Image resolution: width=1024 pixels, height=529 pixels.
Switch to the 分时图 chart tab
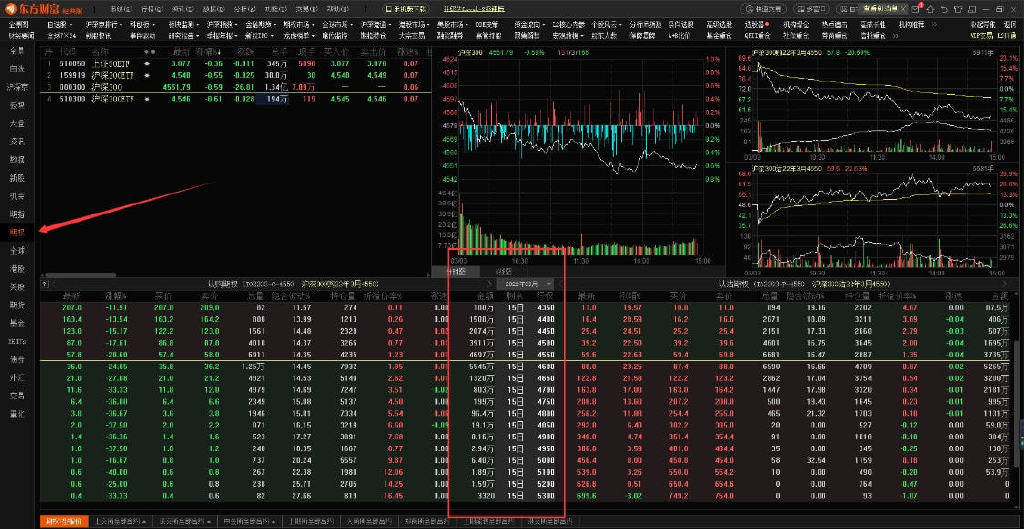[456, 270]
